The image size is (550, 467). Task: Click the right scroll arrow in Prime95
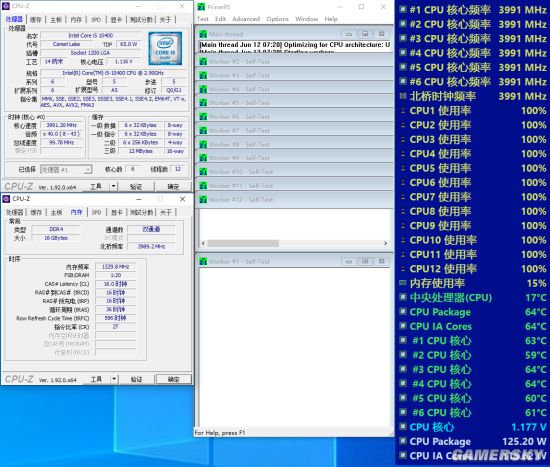(x=385, y=243)
